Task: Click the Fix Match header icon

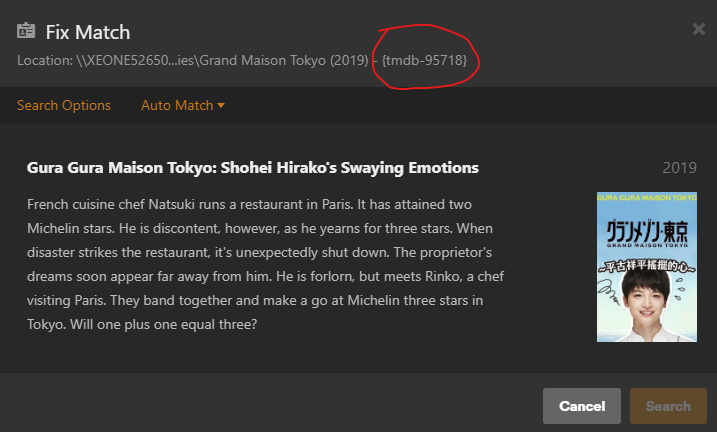Action: 27,32
